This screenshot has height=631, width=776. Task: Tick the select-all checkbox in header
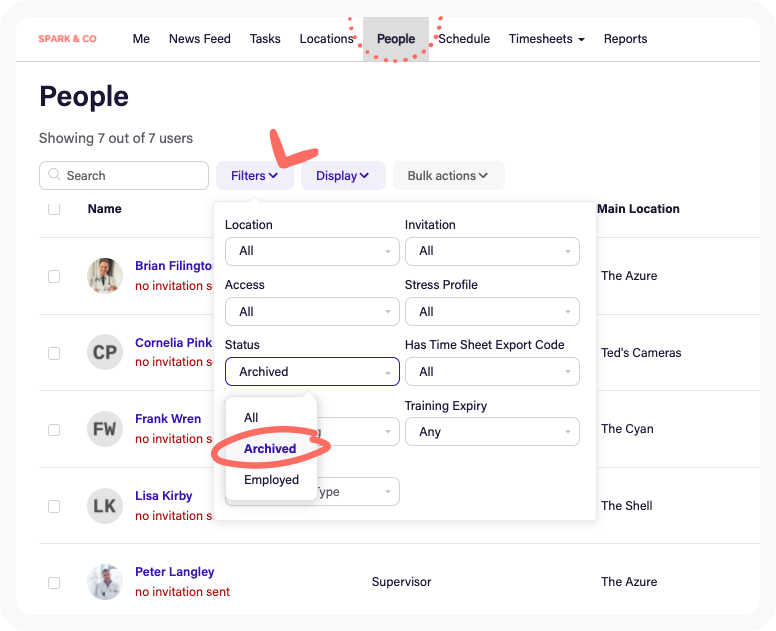[x=54, y=209]
